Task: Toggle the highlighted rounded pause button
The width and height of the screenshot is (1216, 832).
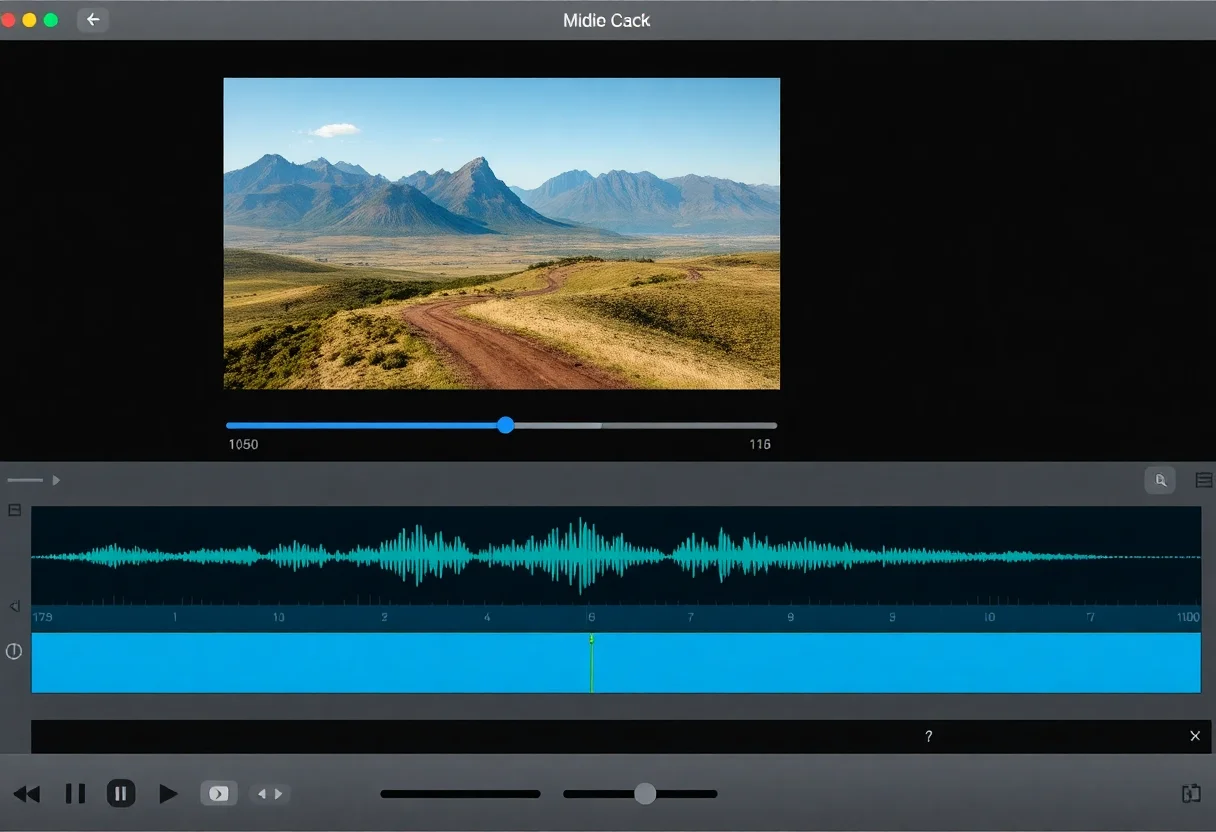Action: point(121,794)
